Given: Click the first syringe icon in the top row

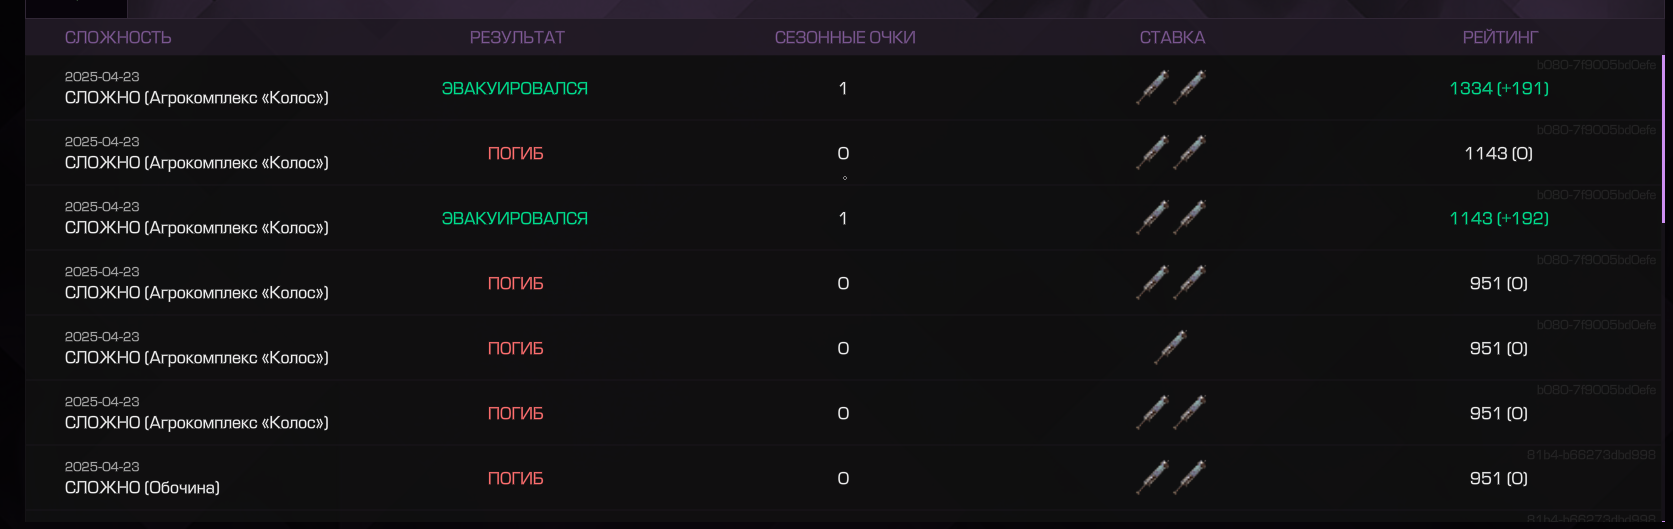Looking at the screenshot, I should tap(1152, 88).
